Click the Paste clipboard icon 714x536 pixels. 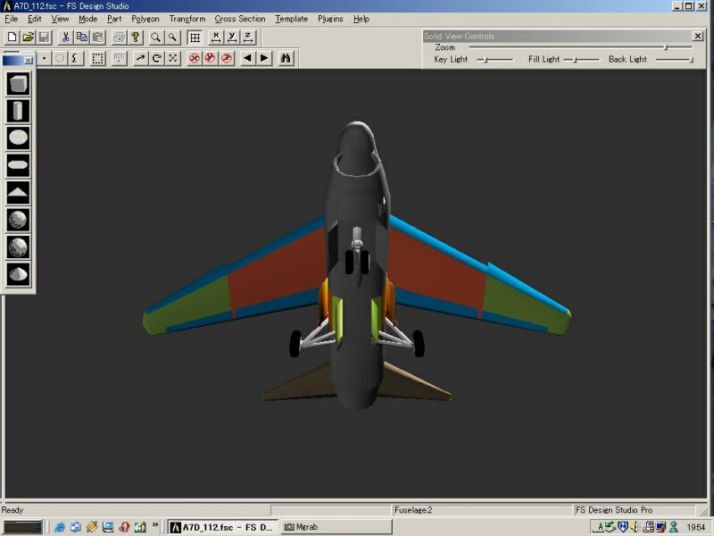[98, 37]
